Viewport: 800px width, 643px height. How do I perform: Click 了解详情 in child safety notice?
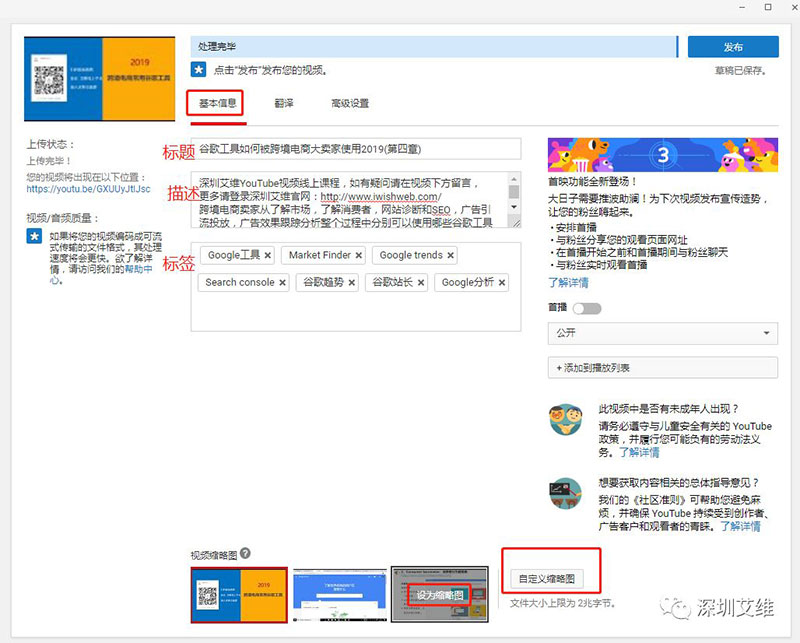(639, 452)
